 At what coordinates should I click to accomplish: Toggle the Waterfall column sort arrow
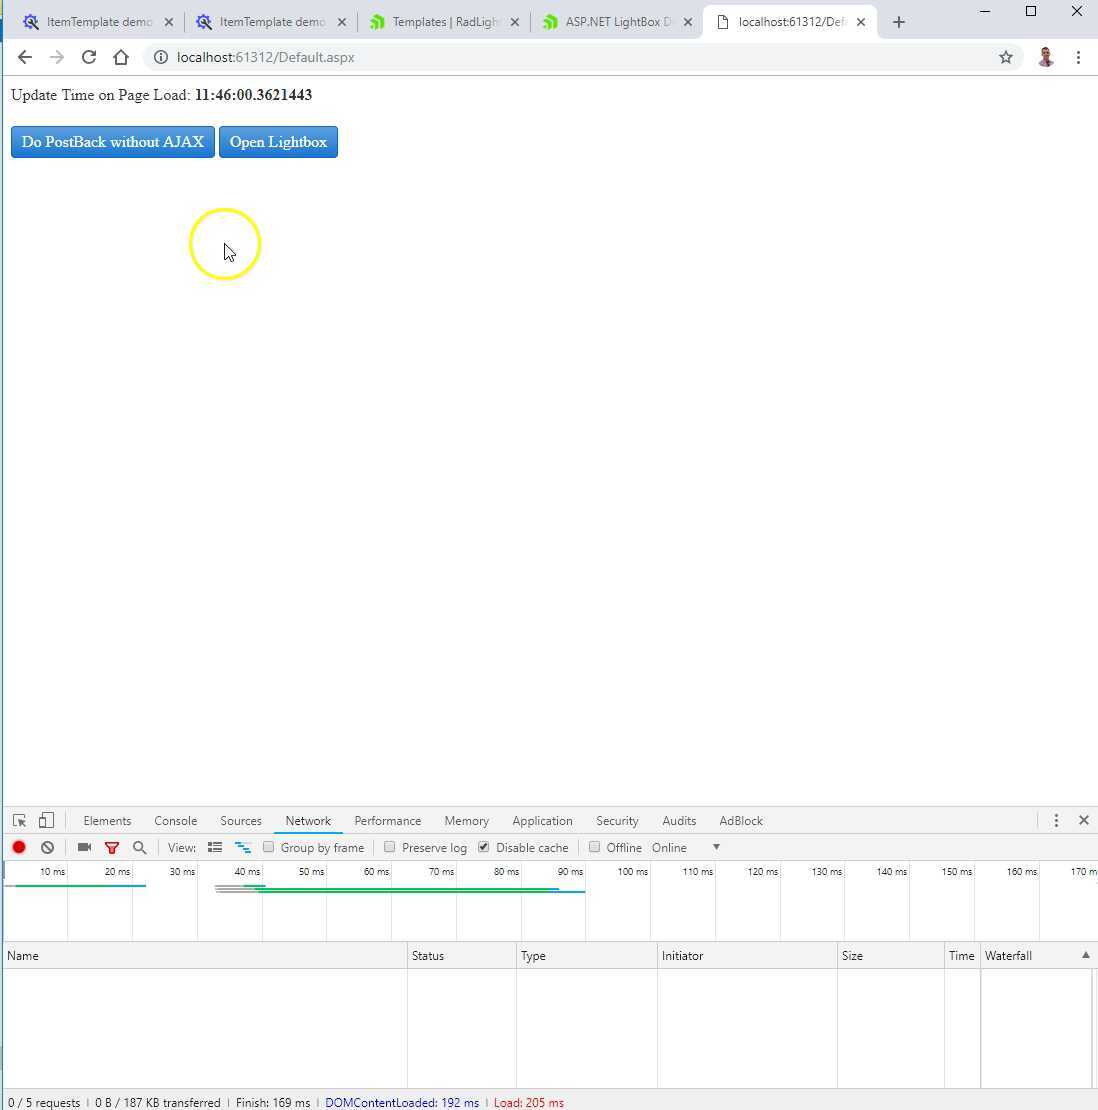pyautogui.click(x=1085, y=955)
